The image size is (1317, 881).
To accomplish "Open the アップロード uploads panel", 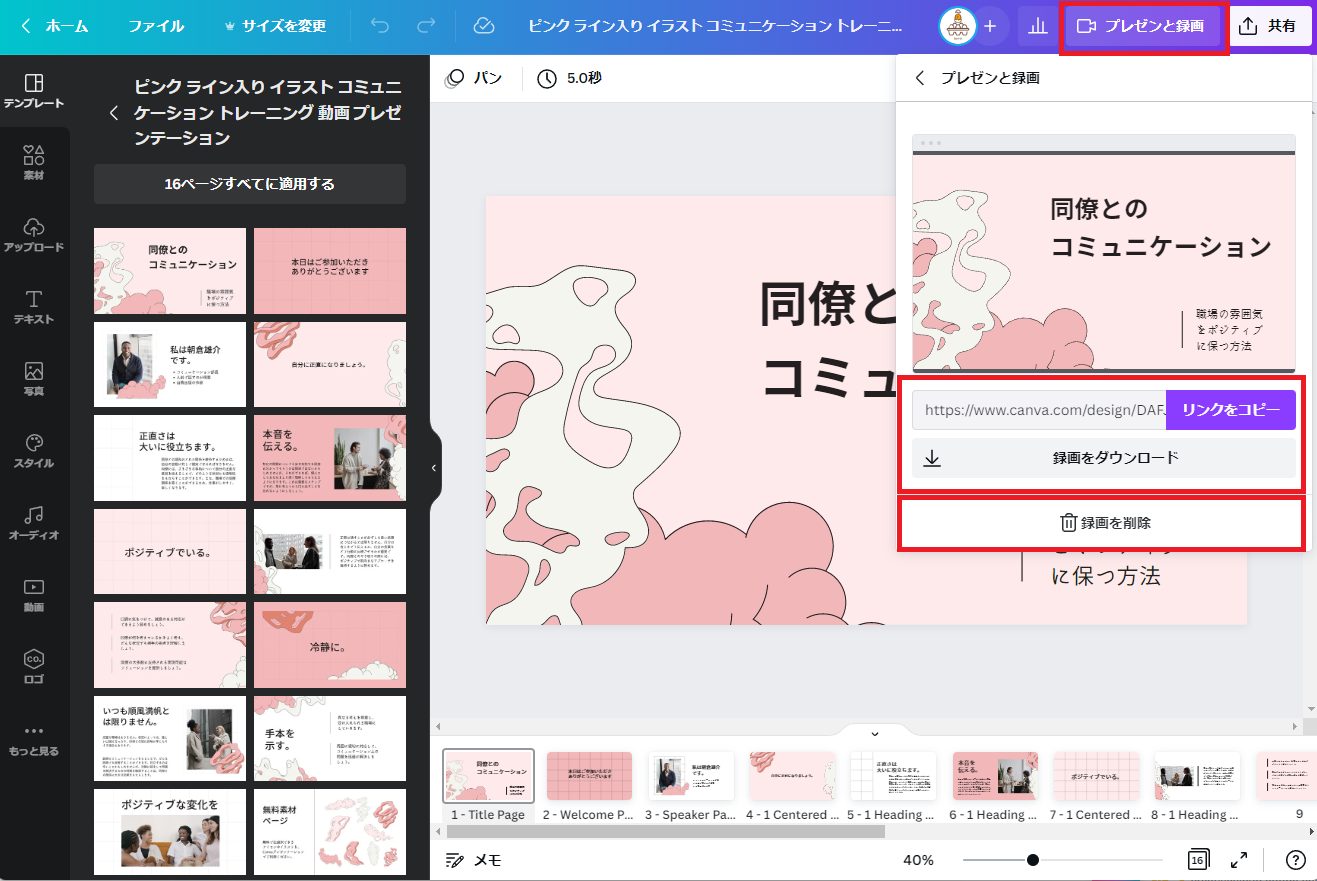I will [x=34, y=235].
